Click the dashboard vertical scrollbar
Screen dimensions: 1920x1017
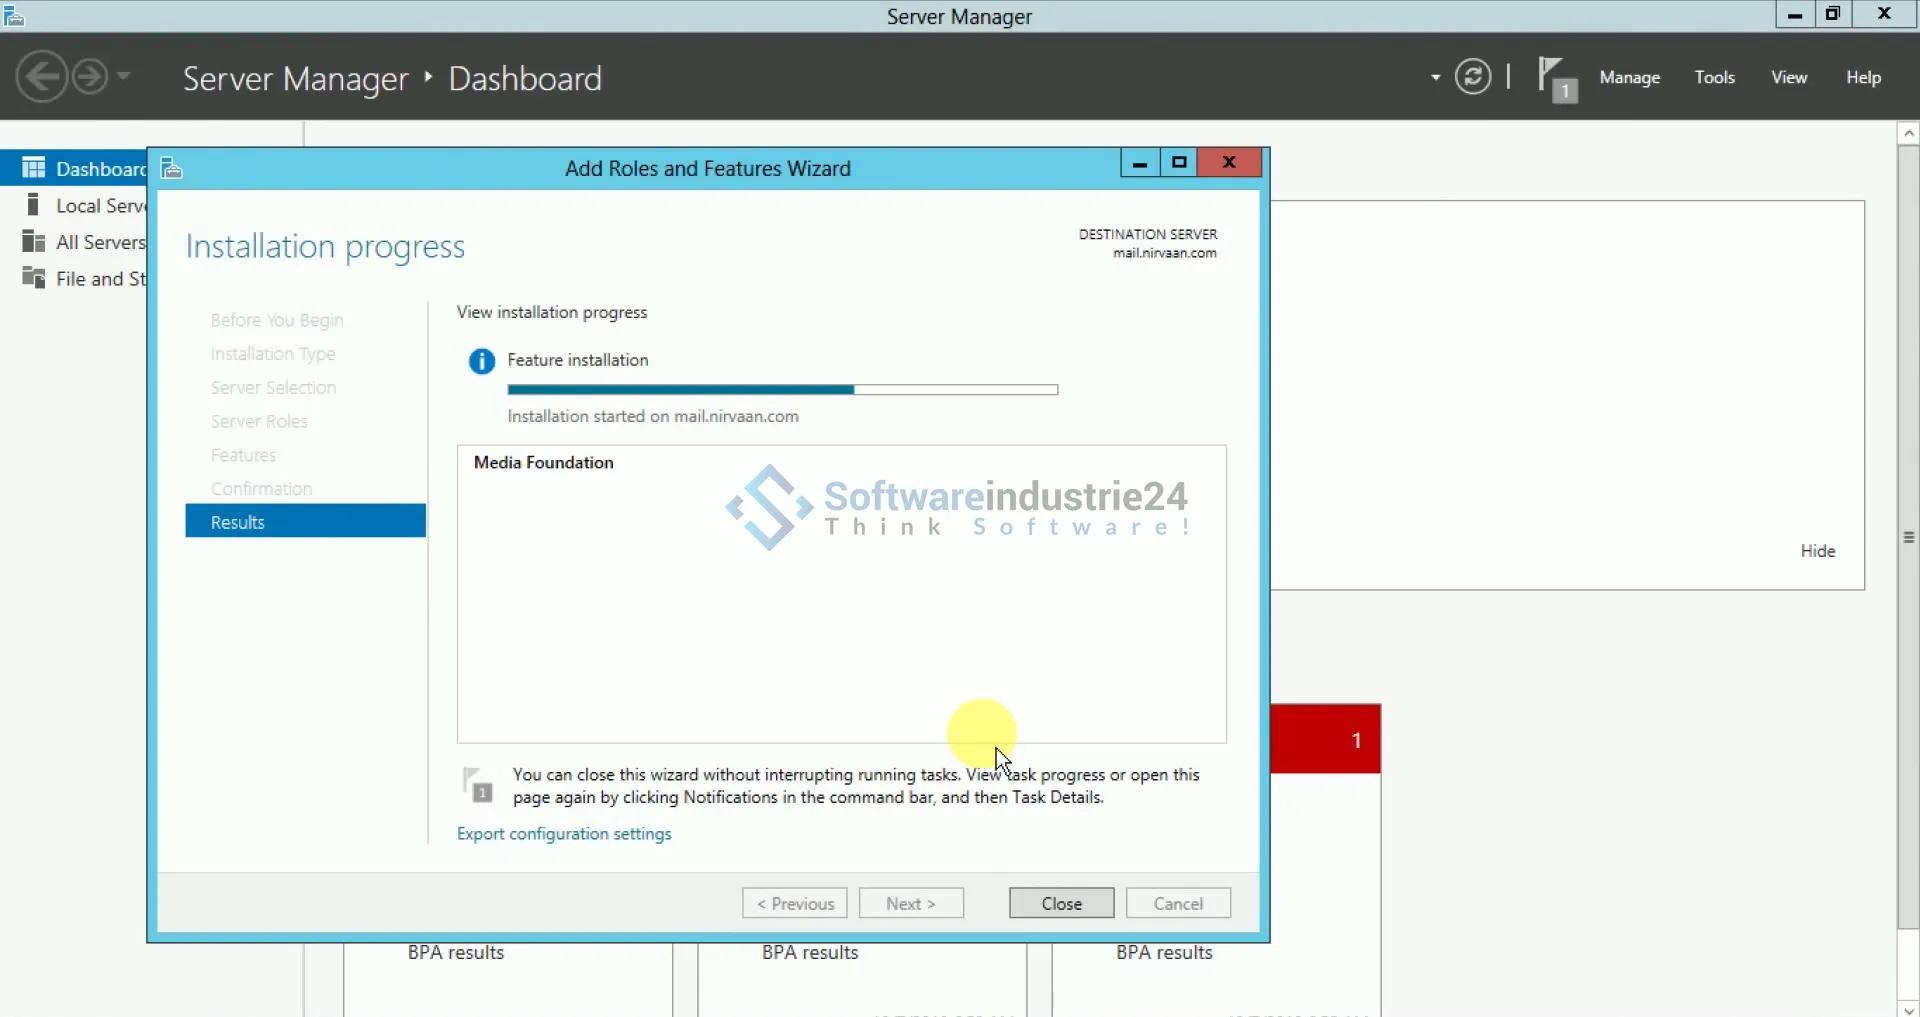pos(1908,537)
